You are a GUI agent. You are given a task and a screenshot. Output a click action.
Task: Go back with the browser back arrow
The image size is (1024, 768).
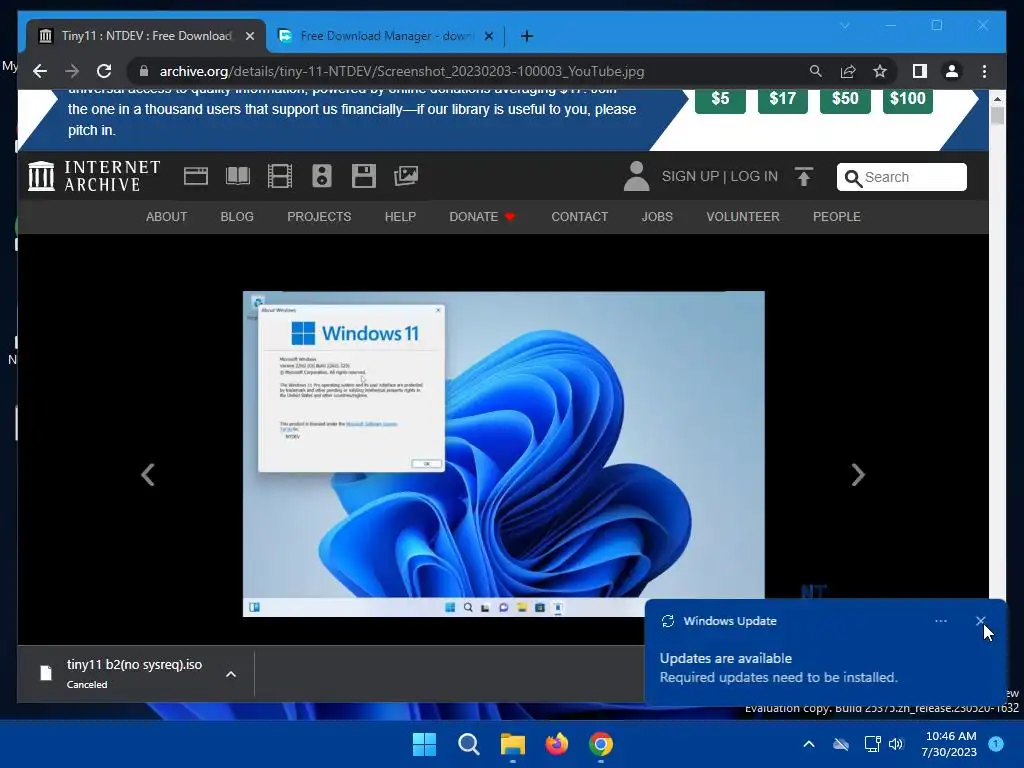(40, 71)
